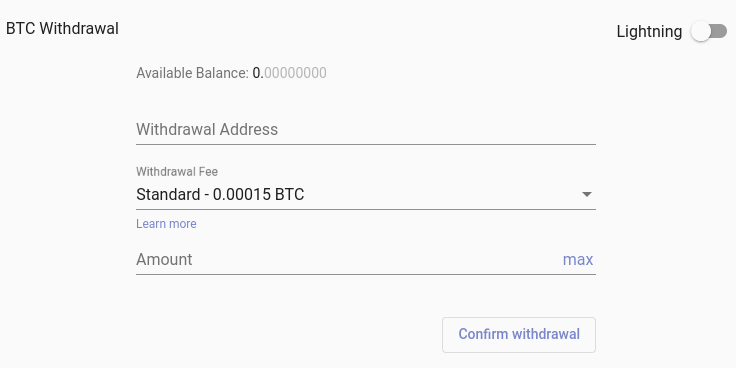
Task: Focus the Withdrawal Address input field
Action: coord(366,130)
